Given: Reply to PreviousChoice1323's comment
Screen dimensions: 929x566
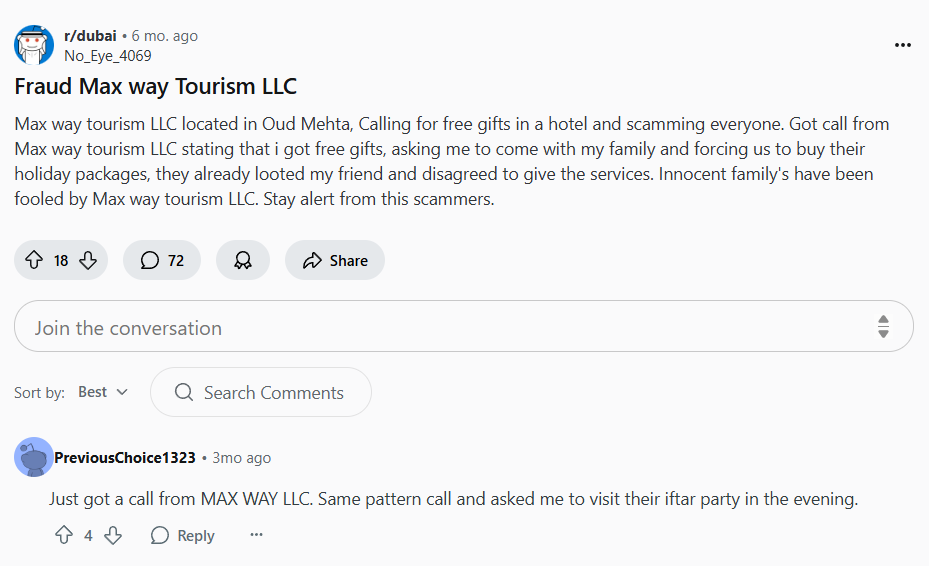Looking at the screenshot, I should point(183,535).
